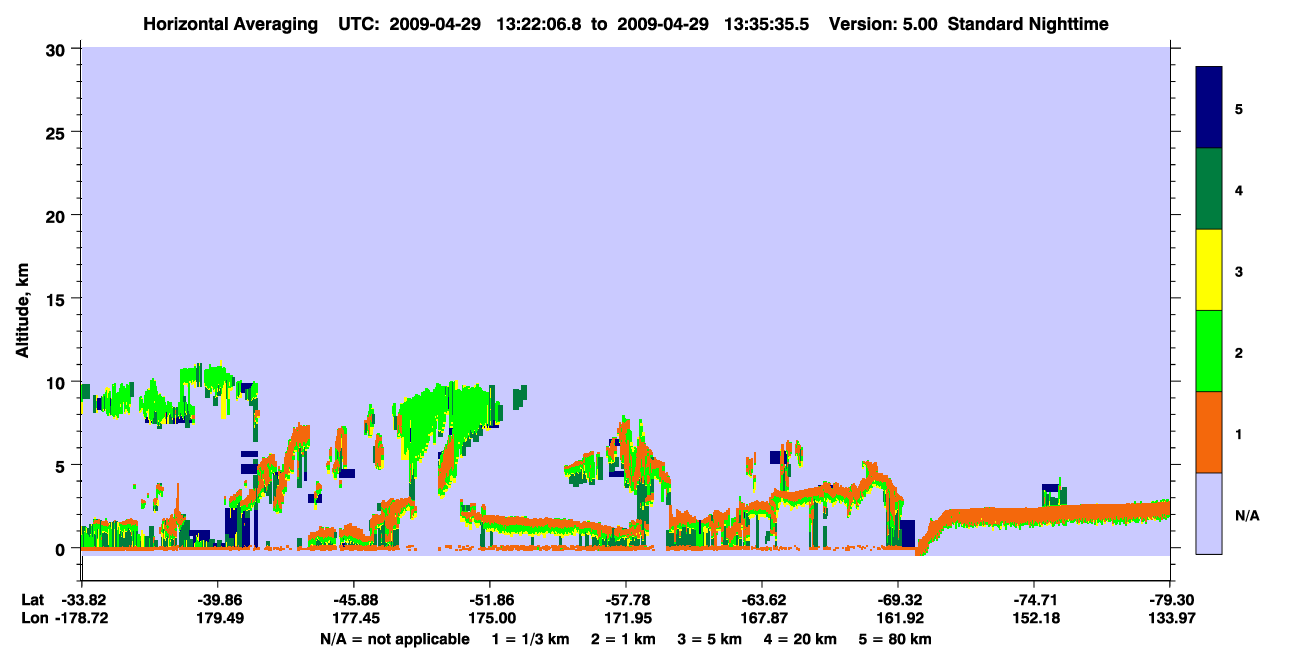Click the longitude value 177.45
The height and width of the screenshot is (667, 1300).
click(x=354, y=619)
